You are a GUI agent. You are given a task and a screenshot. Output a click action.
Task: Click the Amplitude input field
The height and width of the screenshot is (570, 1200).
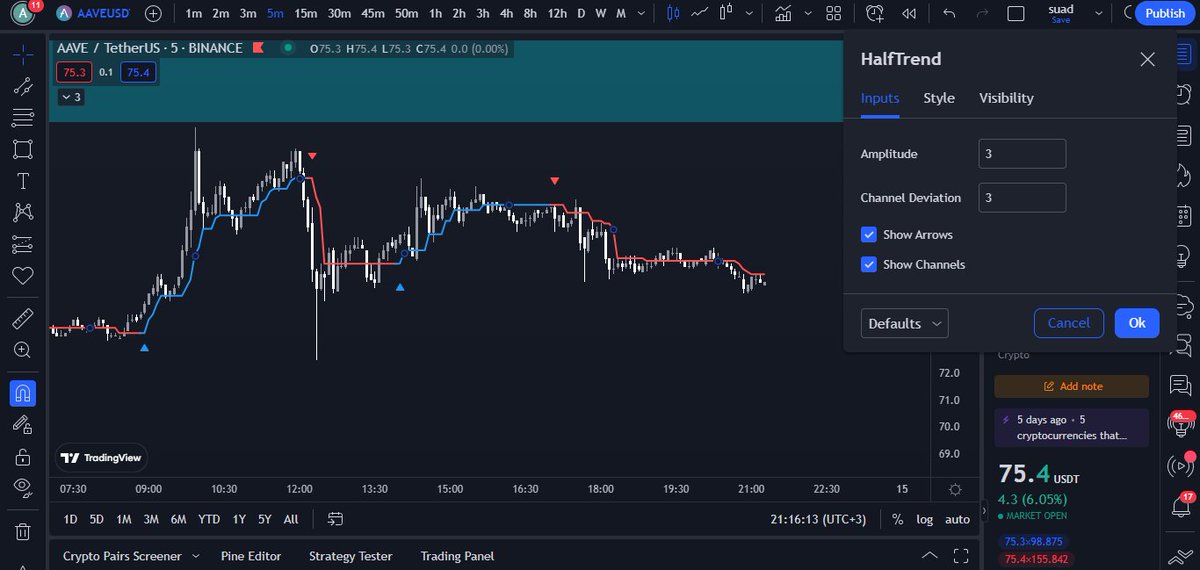[x=1022, y=154]
